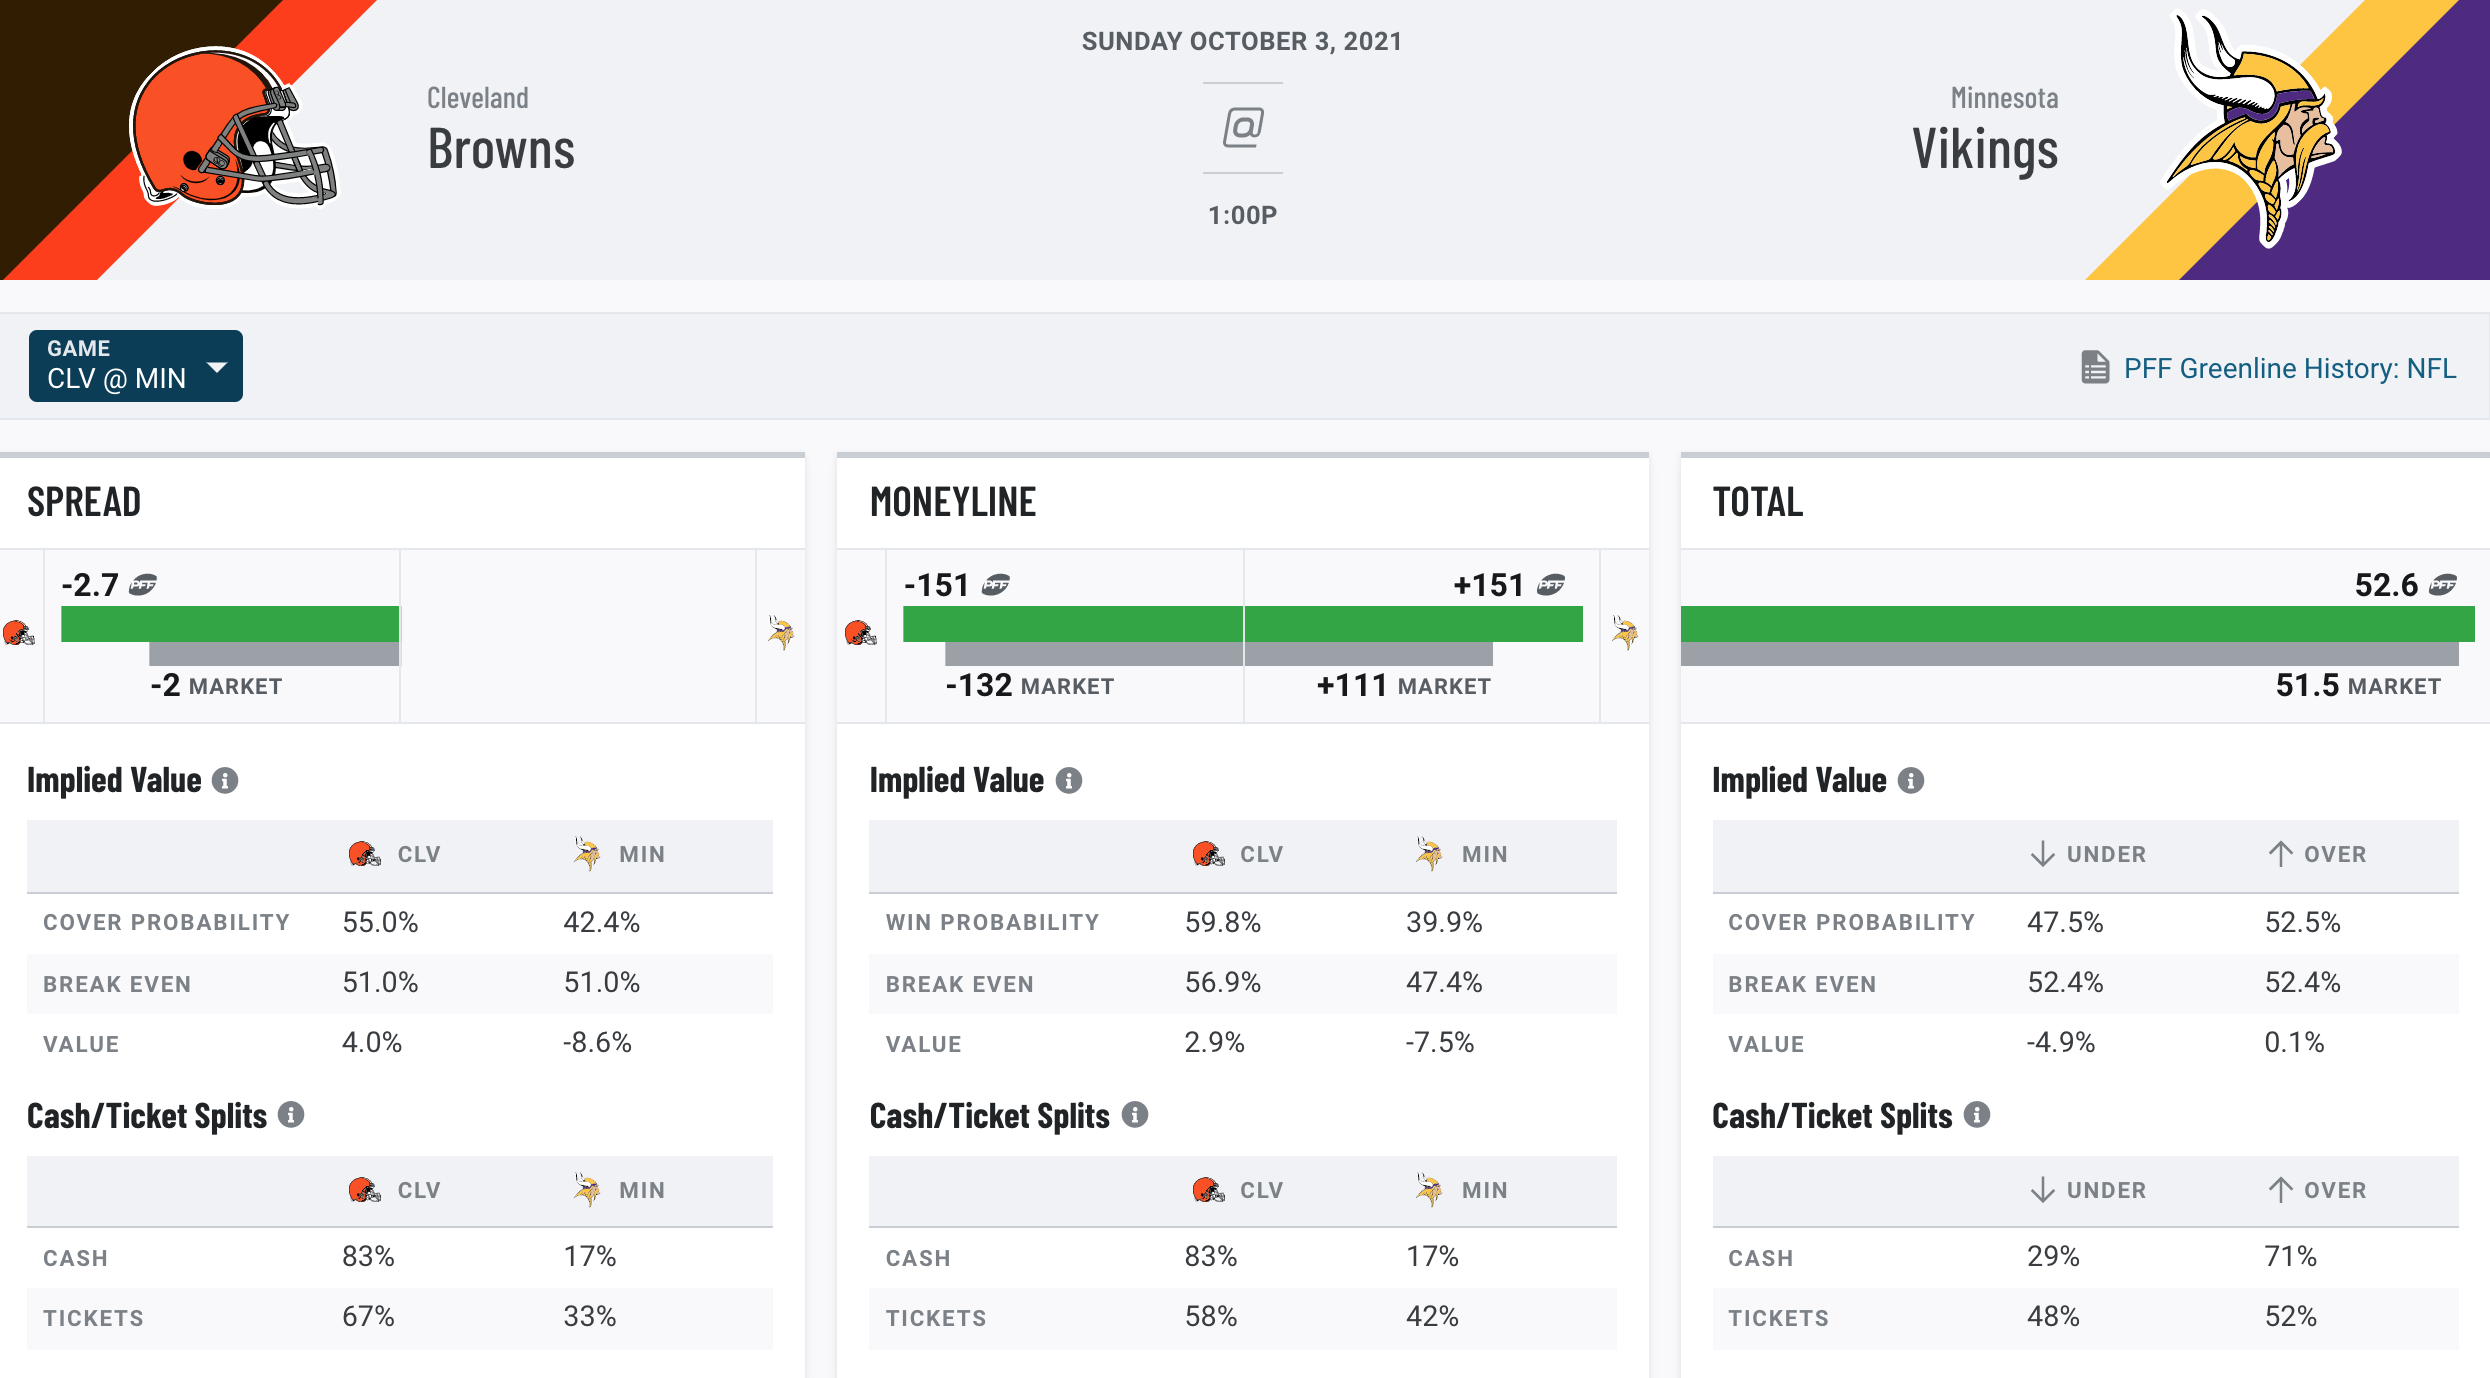Click down arrow beside UNDER in Total Cash/Ticket Splits

pos(2043,1190)
